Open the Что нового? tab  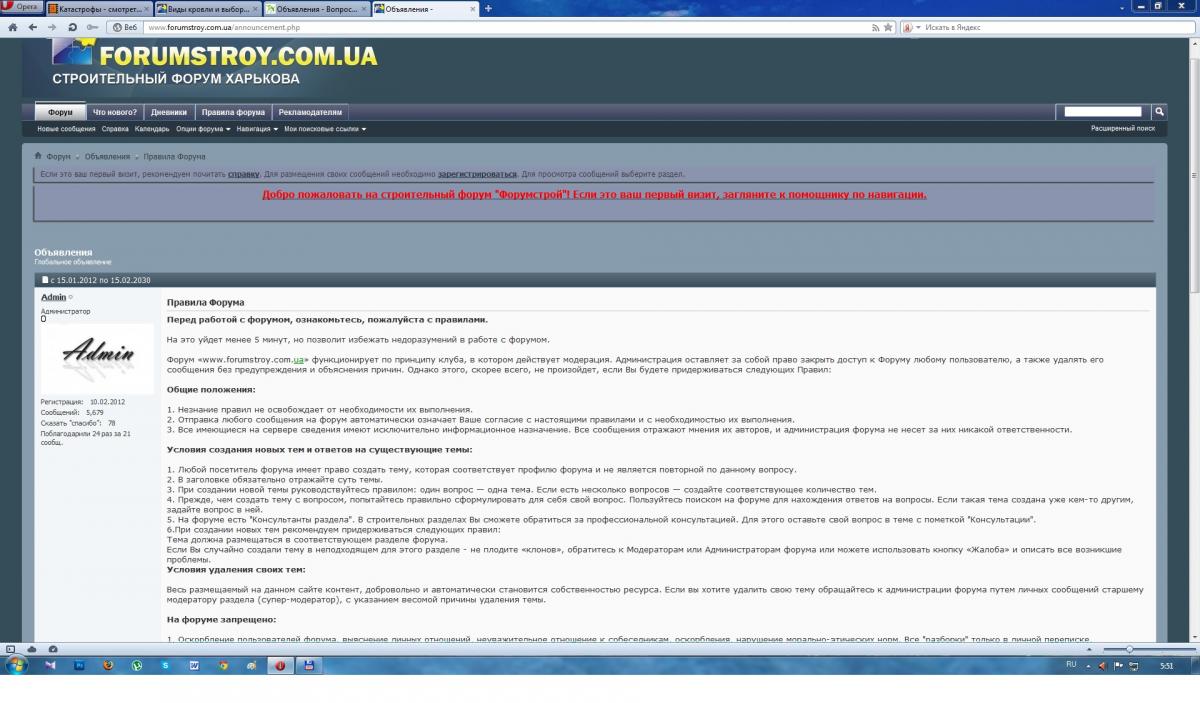pyautogui.click(x=115, y=112)
